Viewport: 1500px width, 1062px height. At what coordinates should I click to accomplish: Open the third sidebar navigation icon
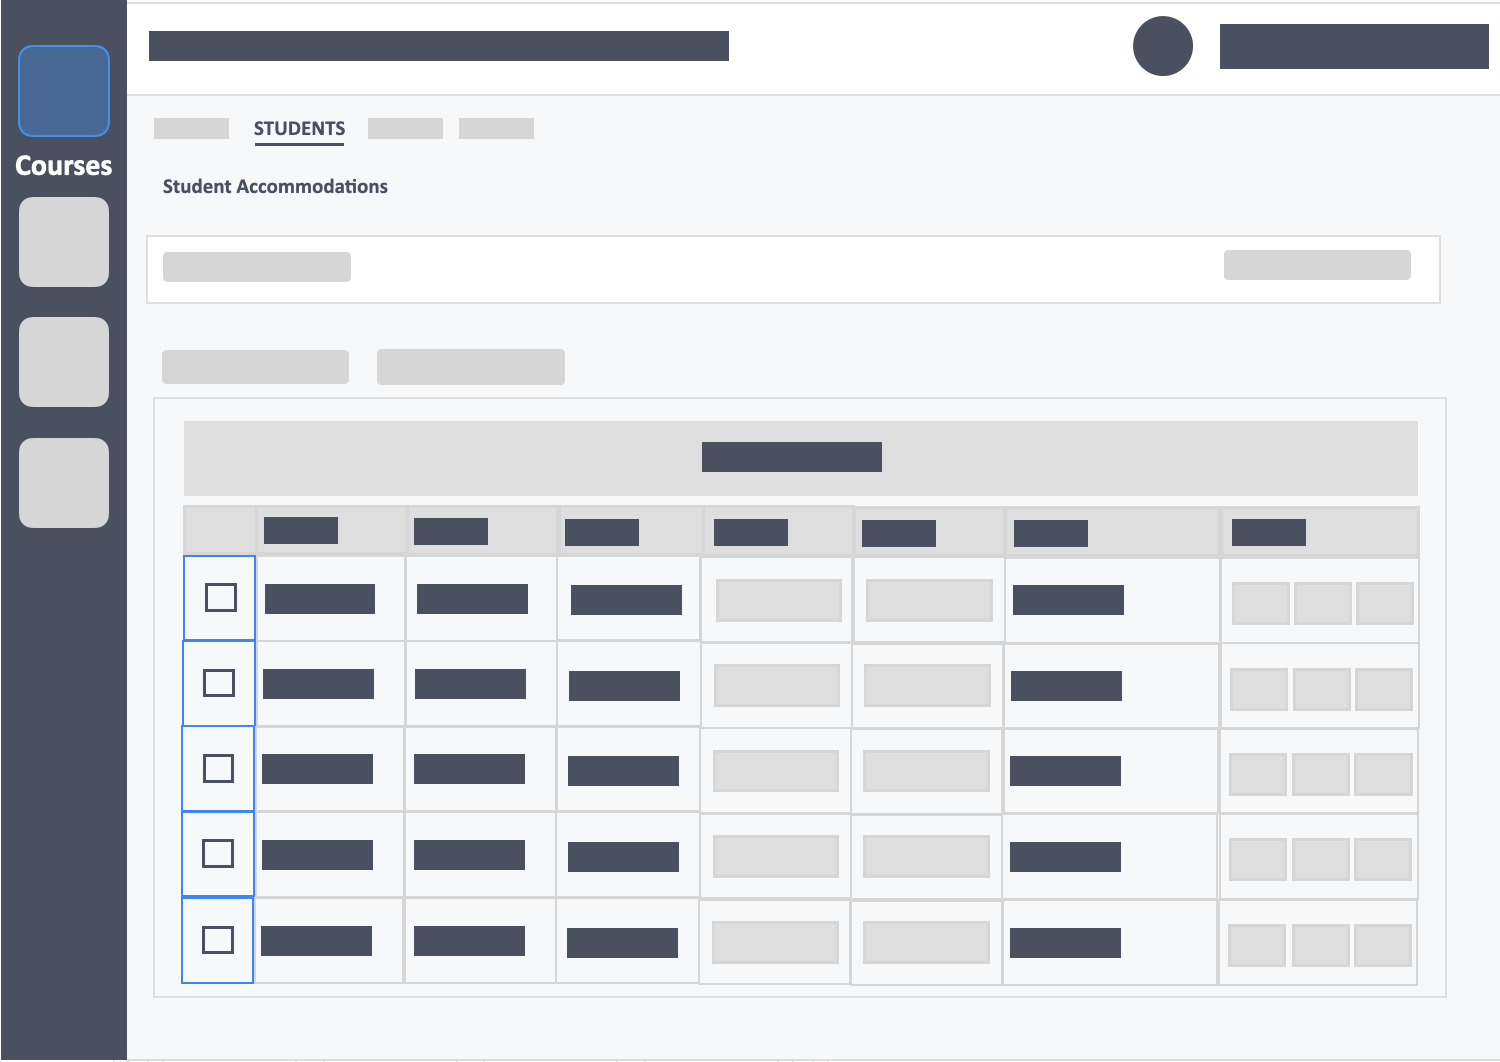pos(63,362)
